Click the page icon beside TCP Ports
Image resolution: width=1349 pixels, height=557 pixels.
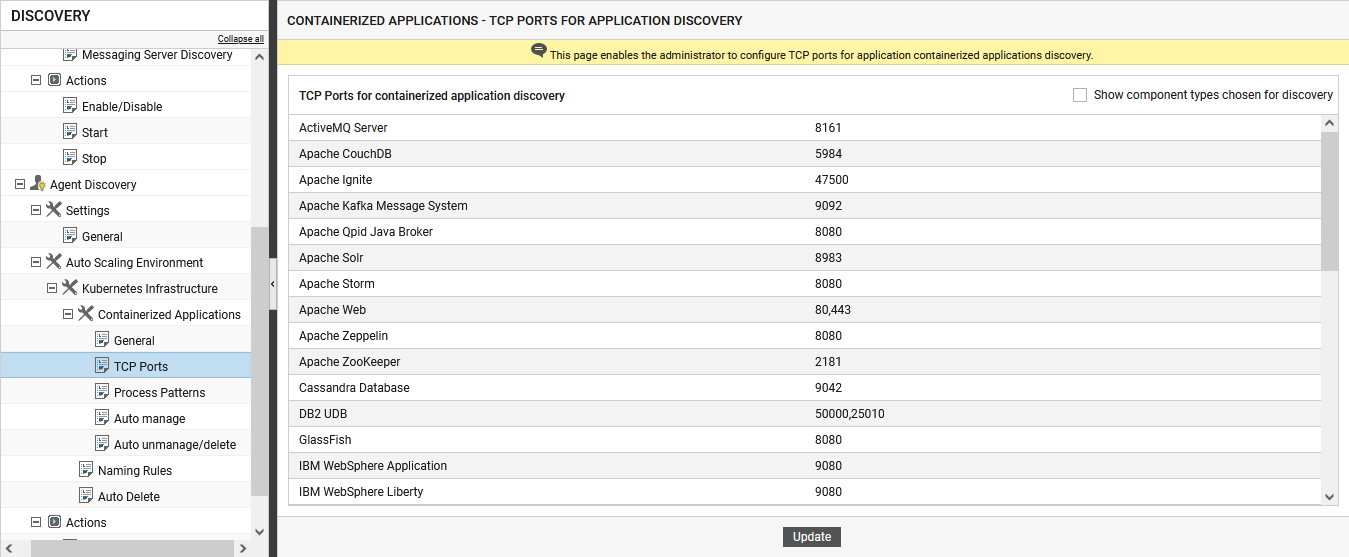102,366
